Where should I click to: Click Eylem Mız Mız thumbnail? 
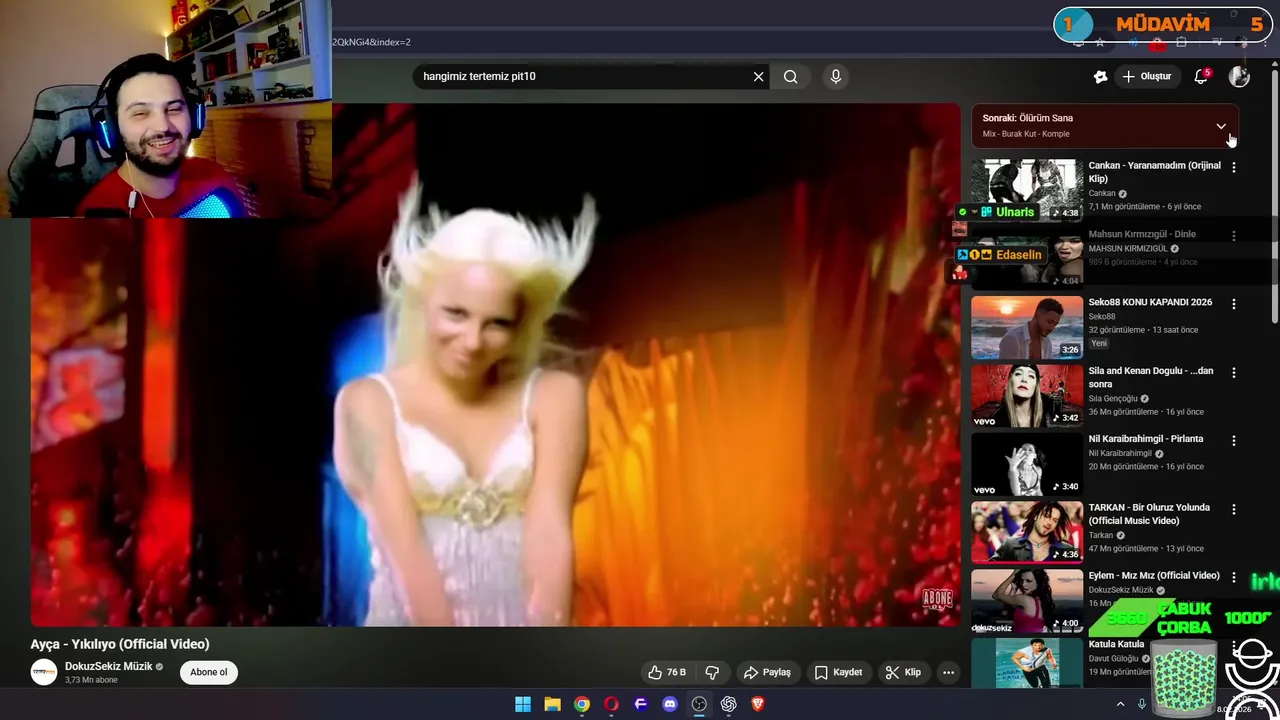tap(1027, 600)
